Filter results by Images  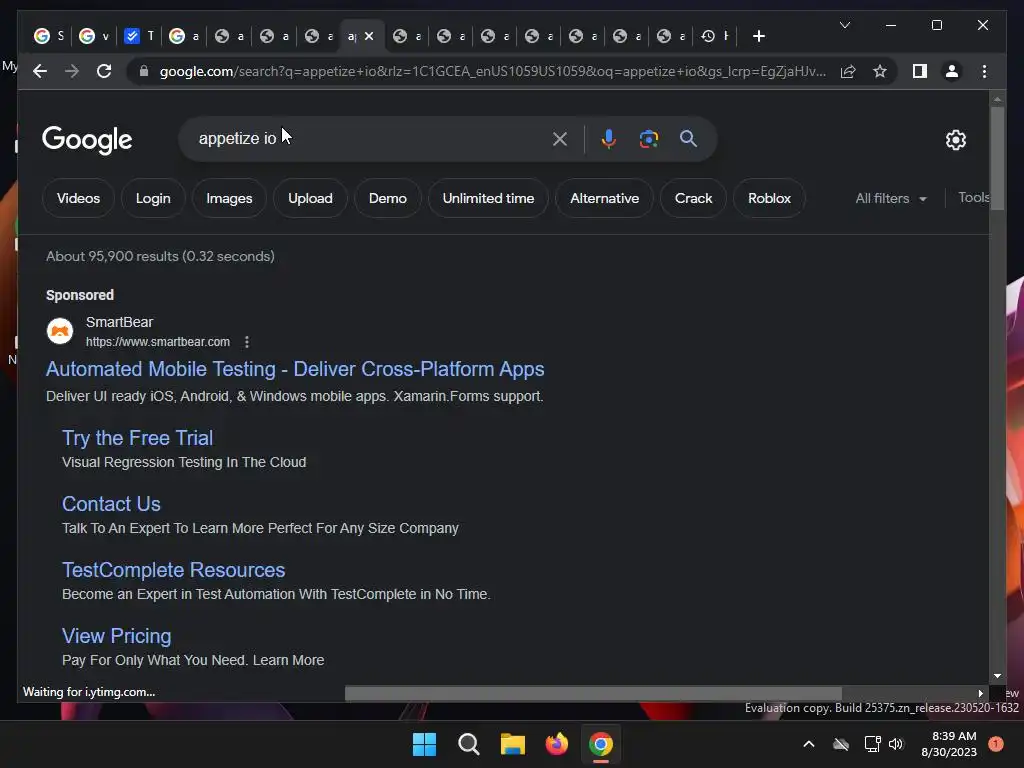(229, 198)
